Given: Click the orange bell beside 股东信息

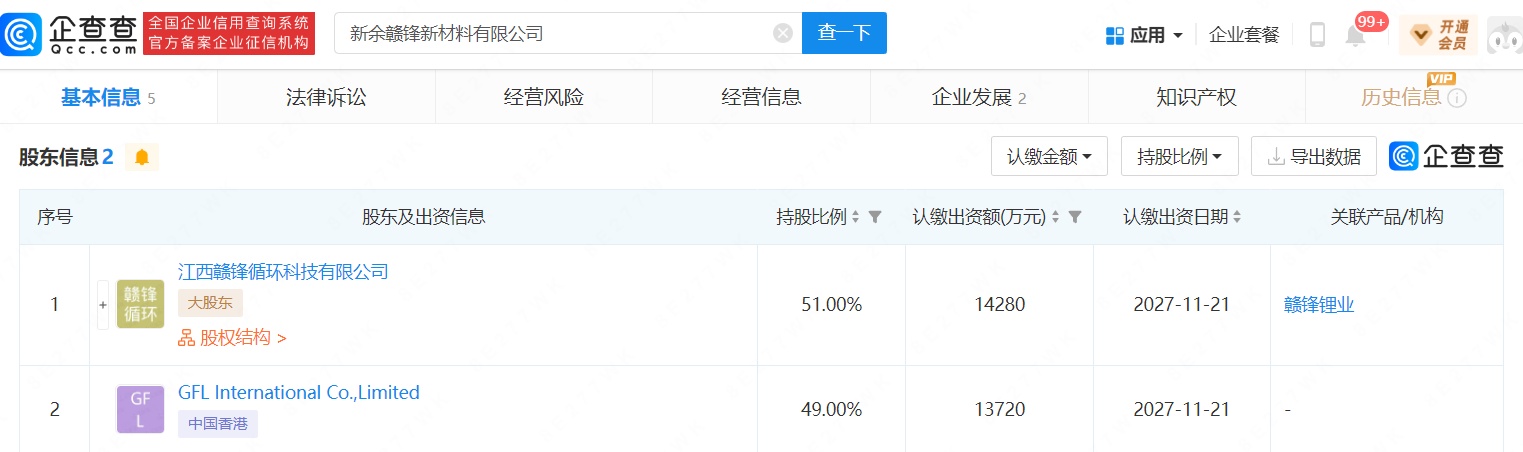Looking at the screenshot, I should pyautogui.click(x=142, y=157).
